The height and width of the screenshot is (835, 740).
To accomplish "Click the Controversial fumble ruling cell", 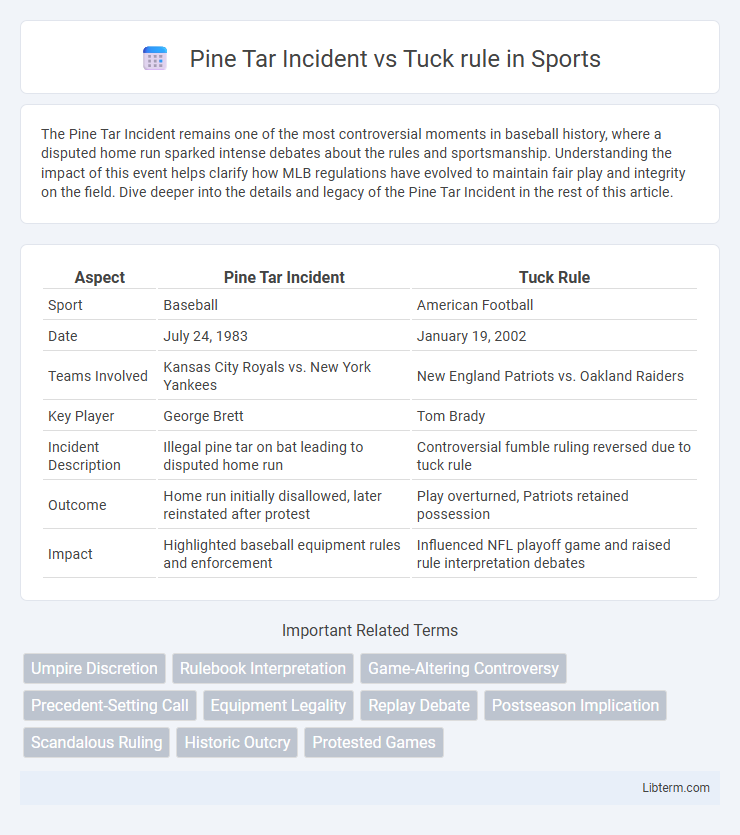I will [x=554, y=455].
